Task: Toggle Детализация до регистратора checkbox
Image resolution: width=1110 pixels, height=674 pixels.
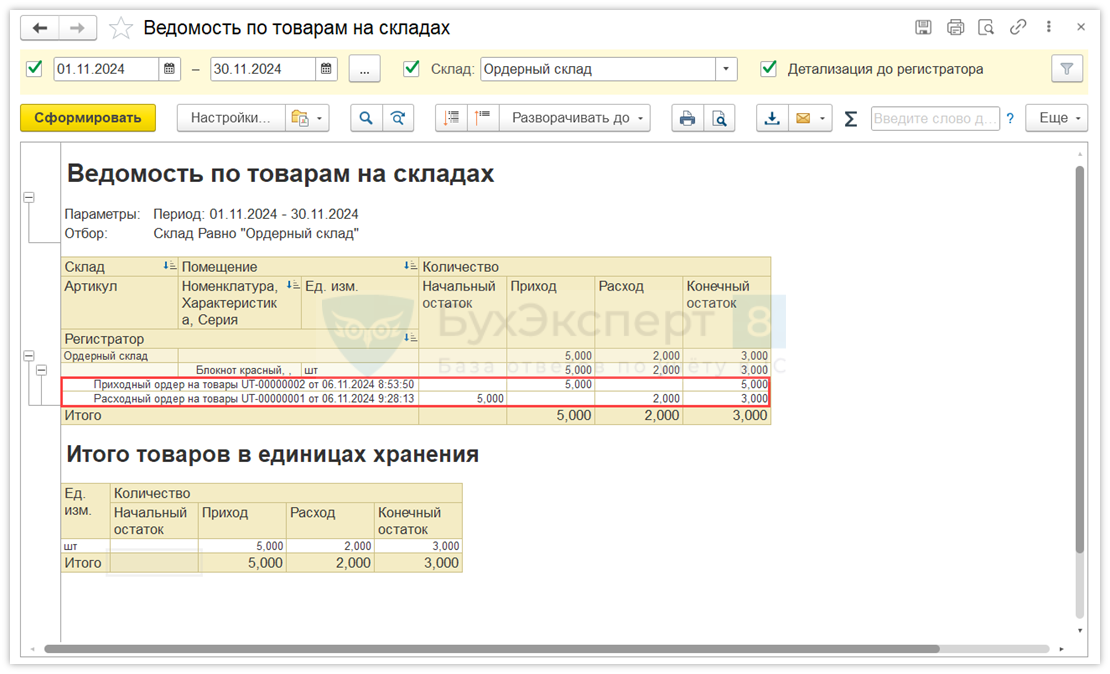Action: point(768,69)
